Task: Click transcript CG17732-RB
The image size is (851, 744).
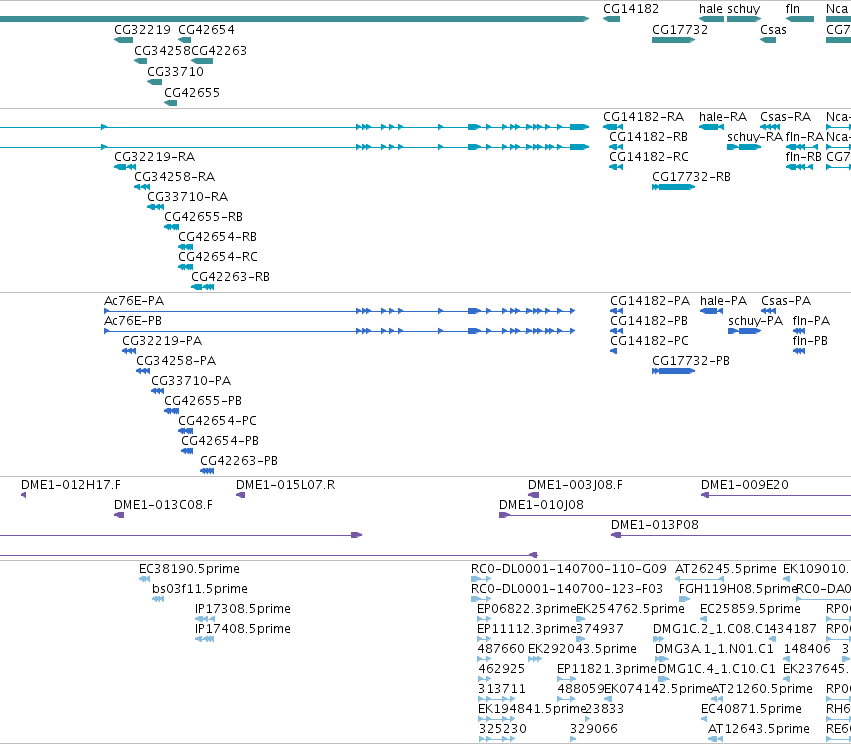Action: pos(691,177)
